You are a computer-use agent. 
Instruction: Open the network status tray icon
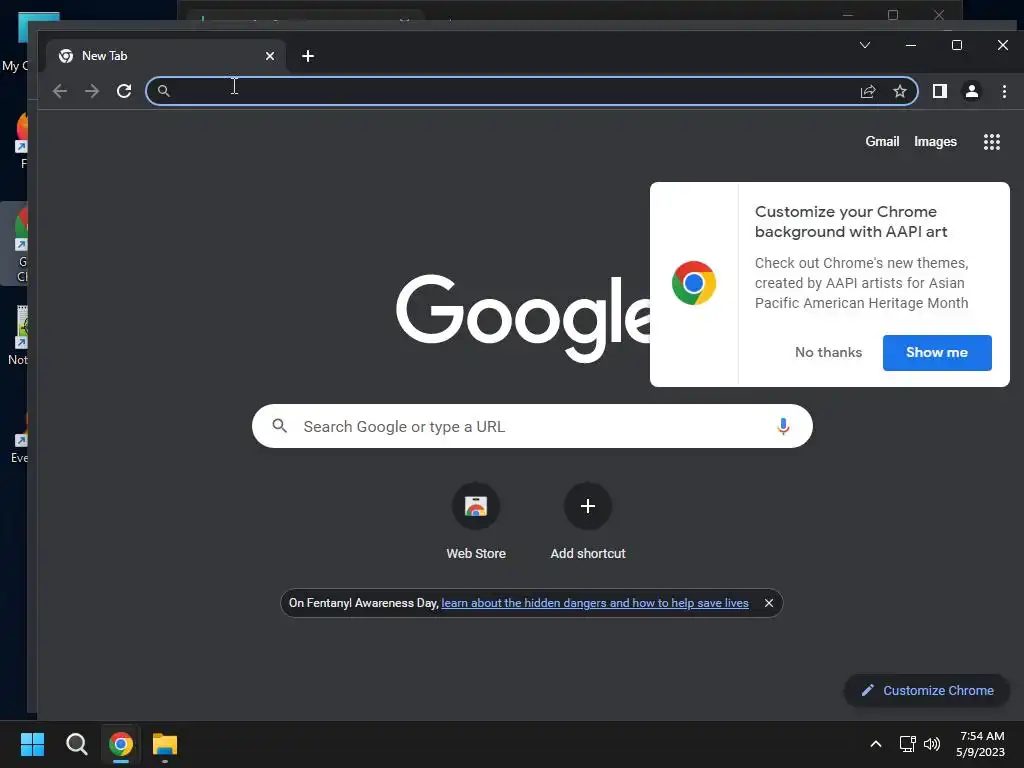907,744
